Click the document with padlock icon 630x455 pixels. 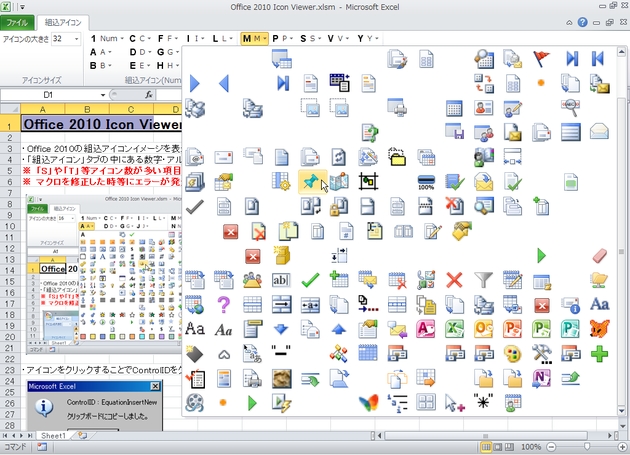tap(339, 207)
